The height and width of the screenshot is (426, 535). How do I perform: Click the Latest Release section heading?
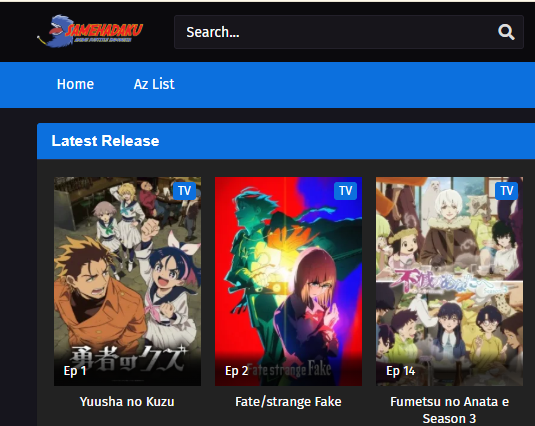pyautogui.click(x=105, y=141)
